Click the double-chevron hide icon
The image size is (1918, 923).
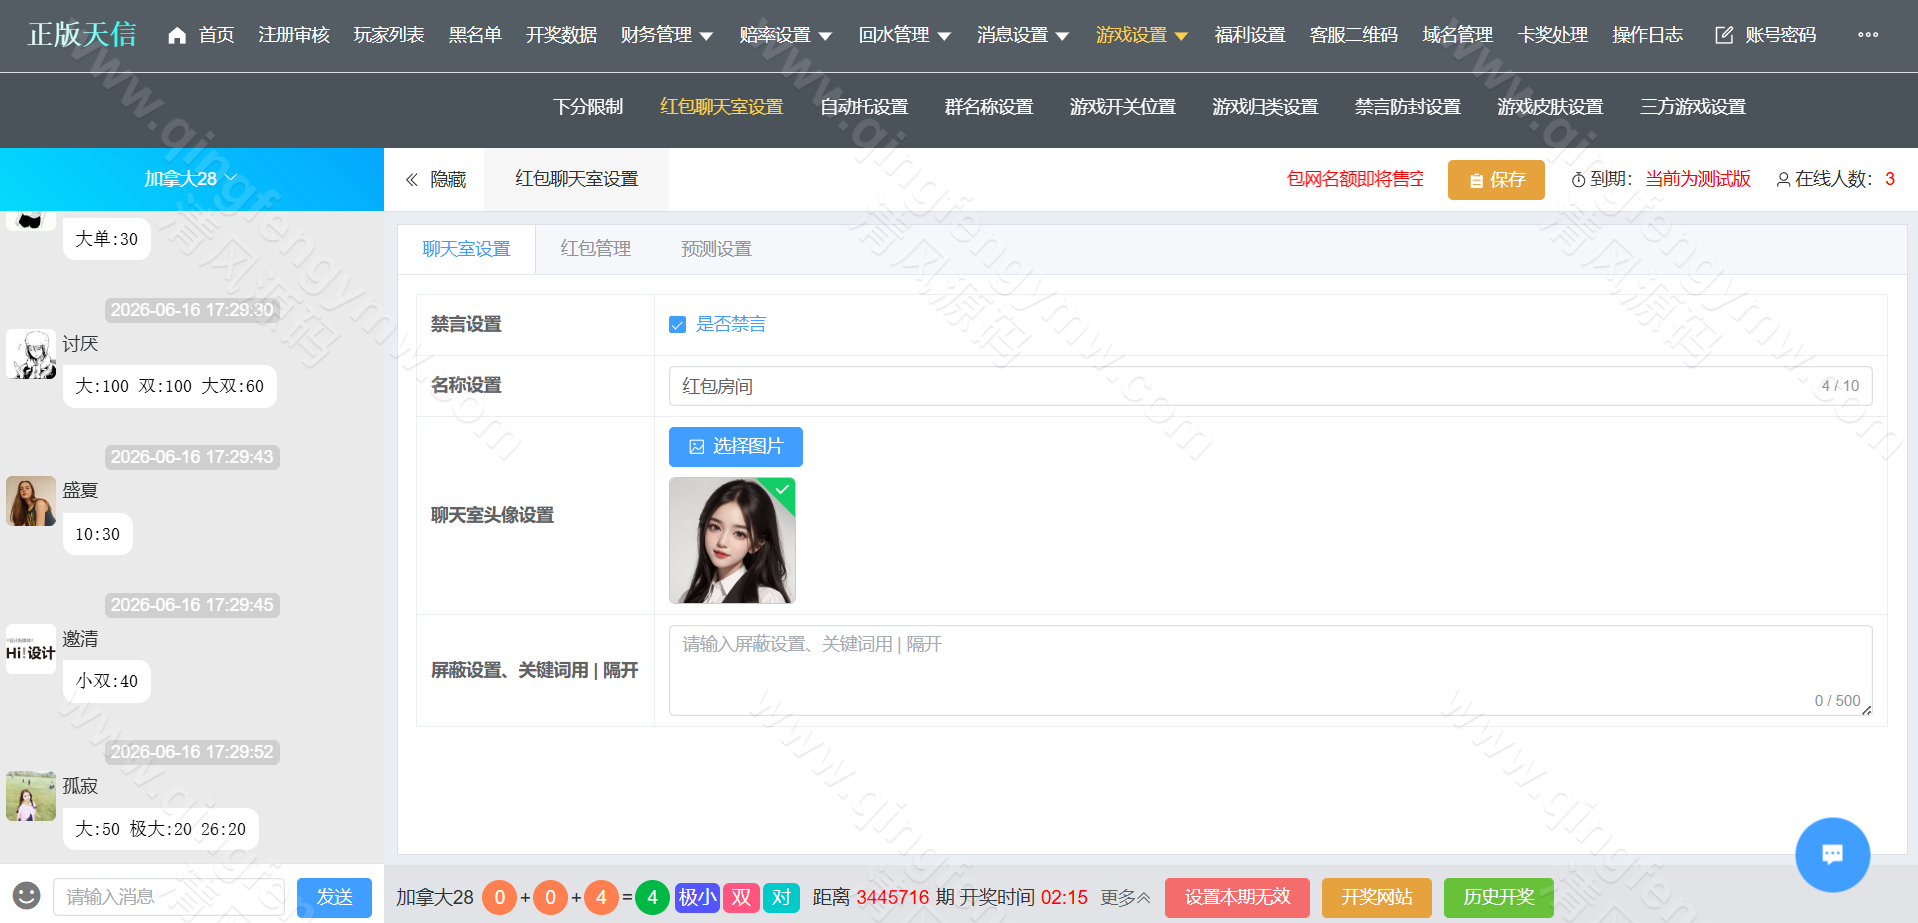pos(411,180)
